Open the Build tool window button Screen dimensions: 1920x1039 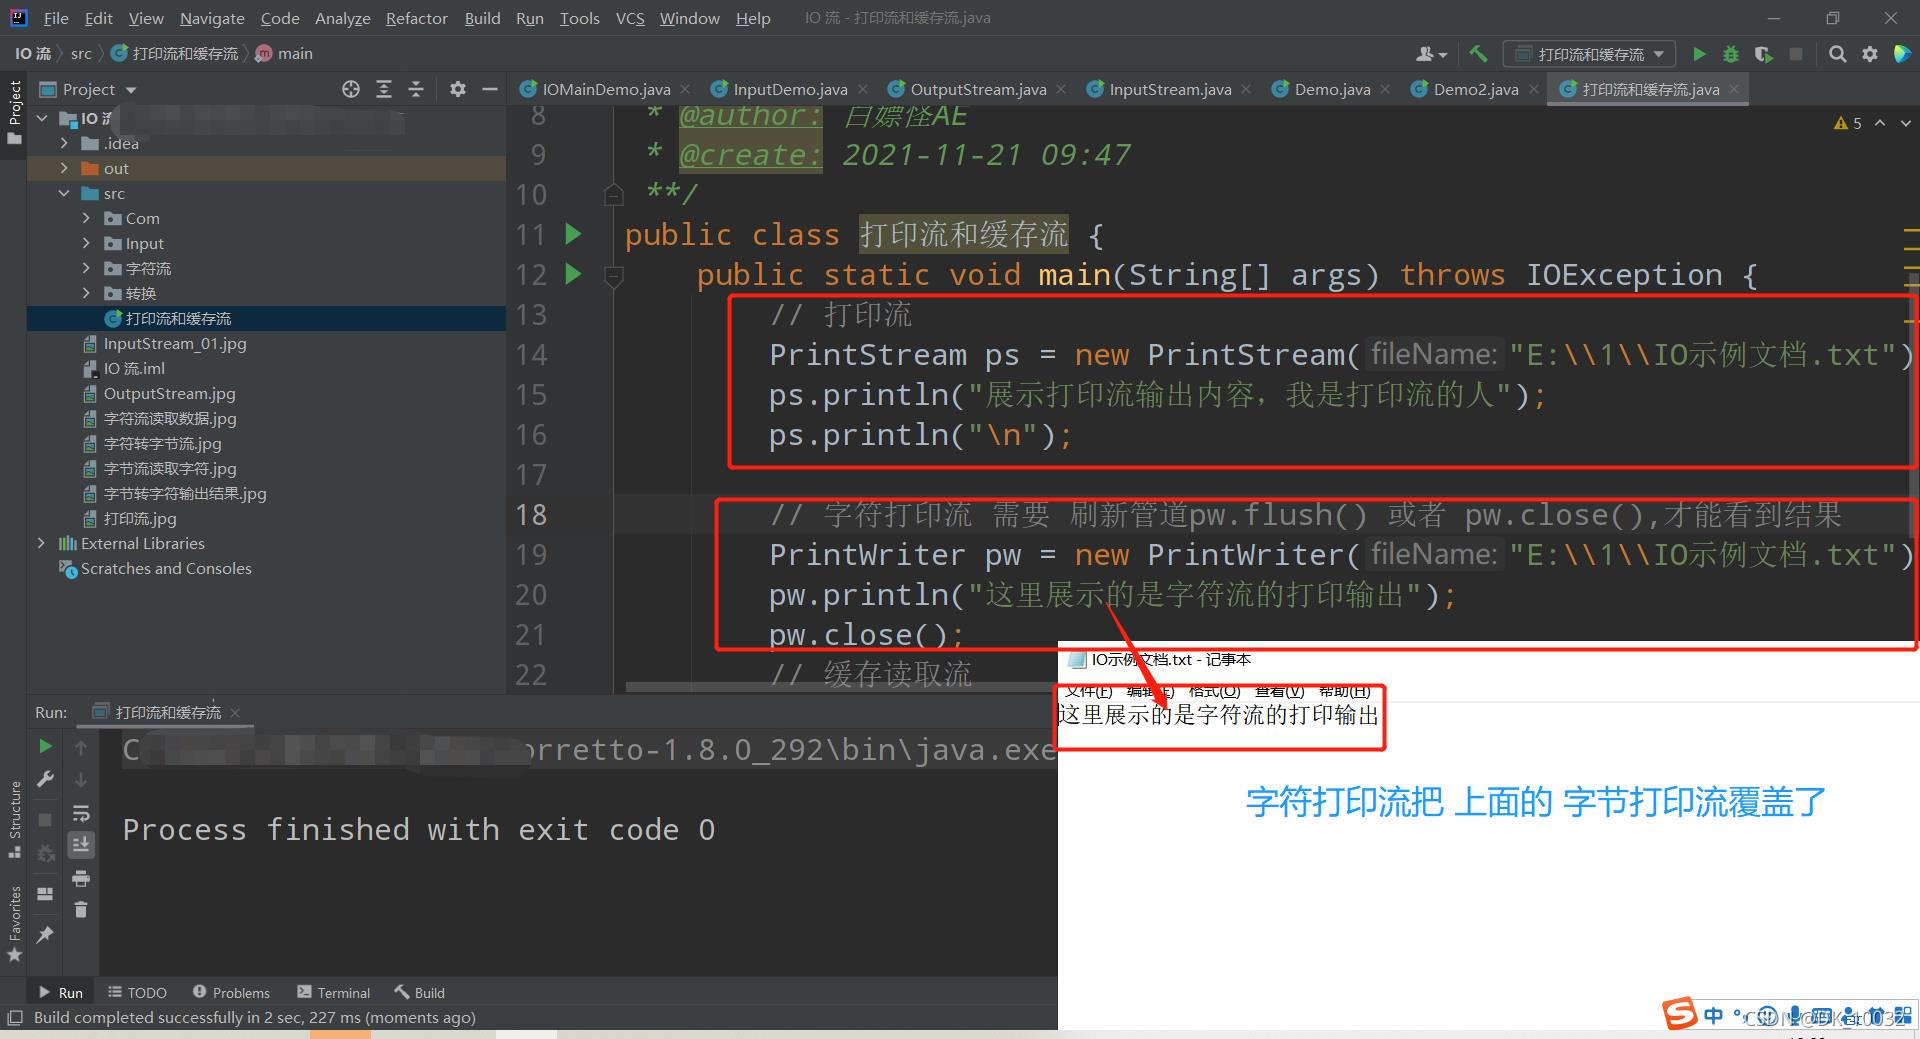(420, 992)
